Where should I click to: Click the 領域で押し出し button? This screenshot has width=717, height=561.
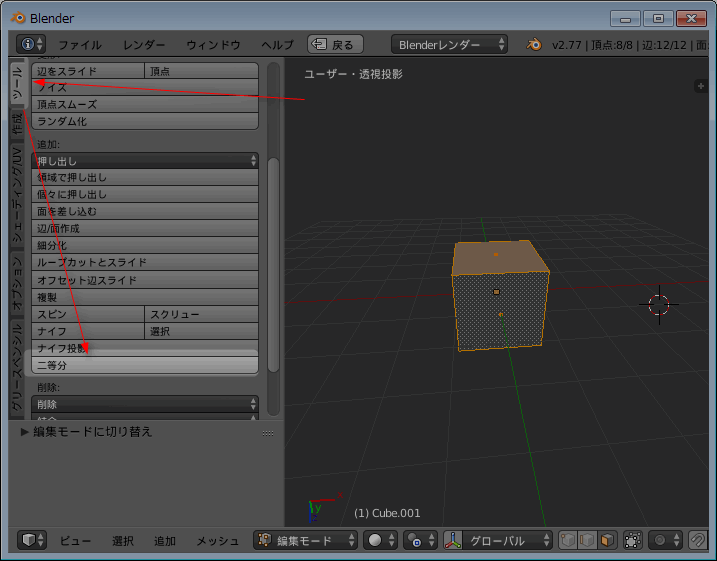(x=145, y=177)
